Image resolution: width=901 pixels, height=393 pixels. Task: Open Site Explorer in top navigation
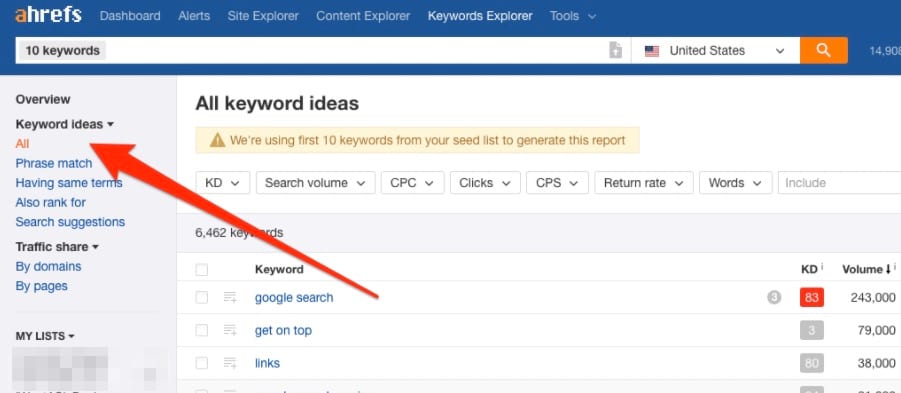pyautogui.click(x=263, y=16)
